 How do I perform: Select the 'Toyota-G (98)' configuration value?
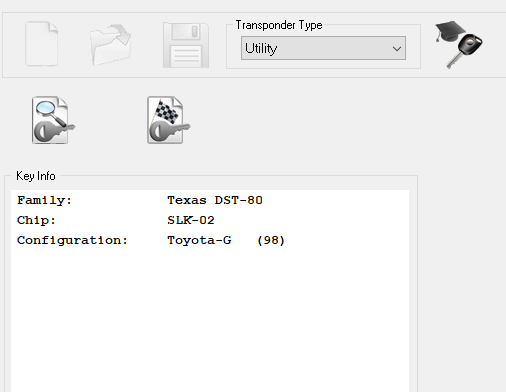226,240
